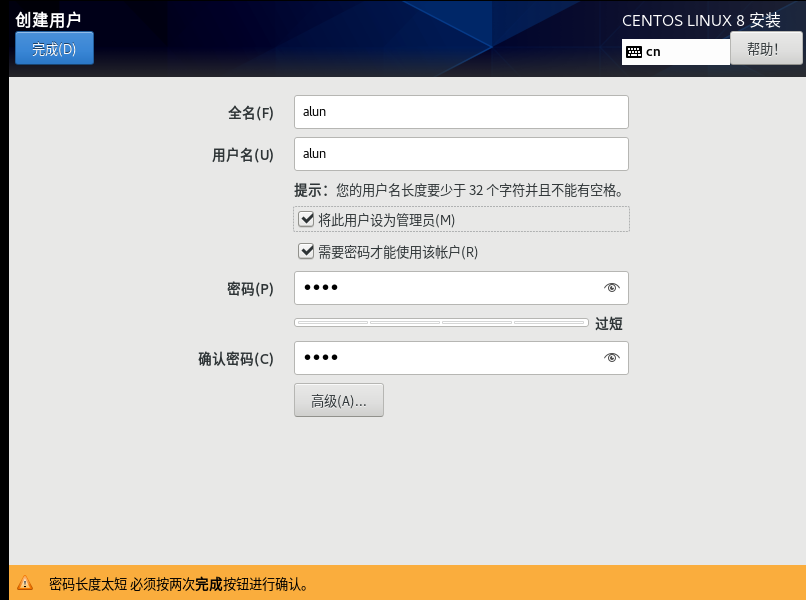Toggle the administrator checkbox on

pos(306,219)
